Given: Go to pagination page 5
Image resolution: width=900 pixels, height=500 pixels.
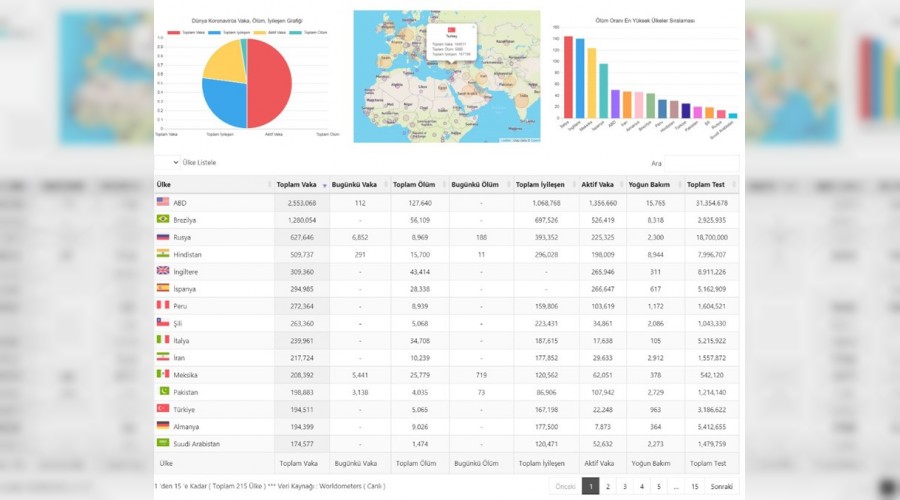Looking at the screenshot, I should (x=658, y=486).
